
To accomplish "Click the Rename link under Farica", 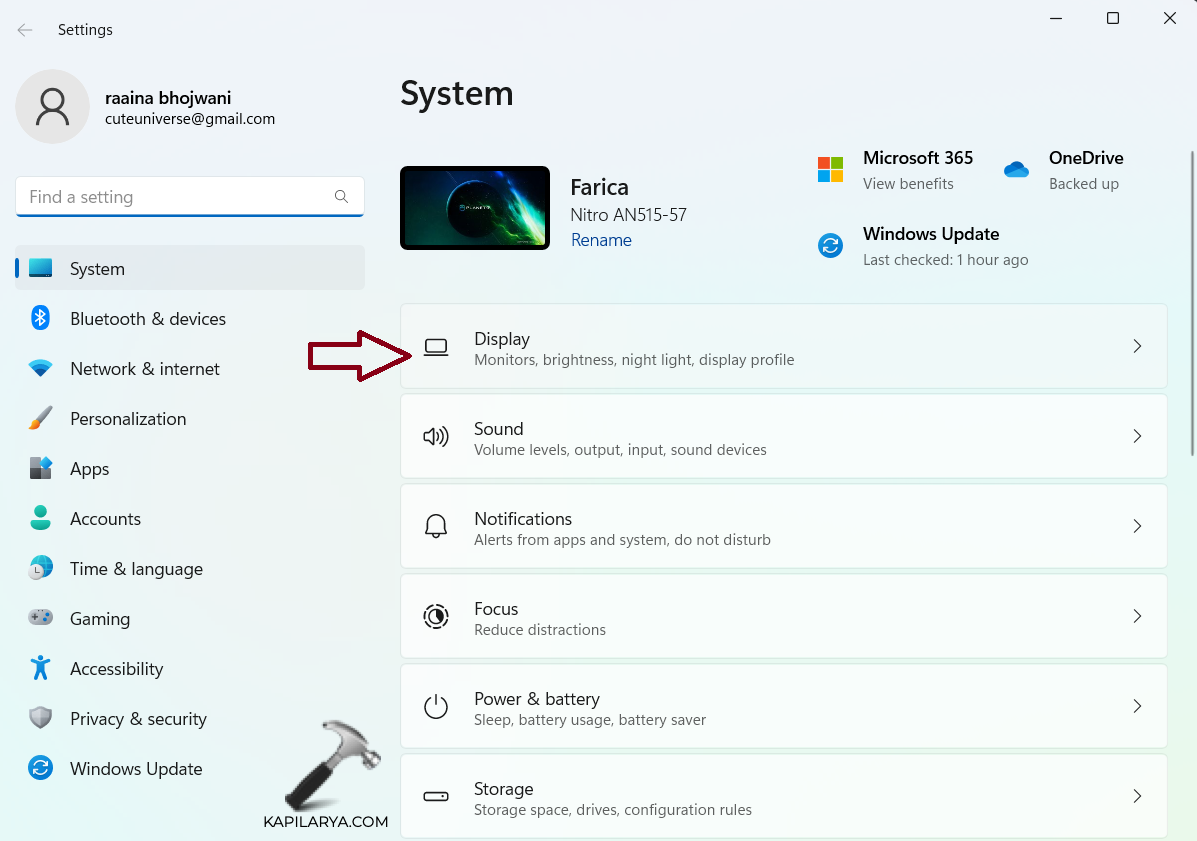I will pos(601,240).
